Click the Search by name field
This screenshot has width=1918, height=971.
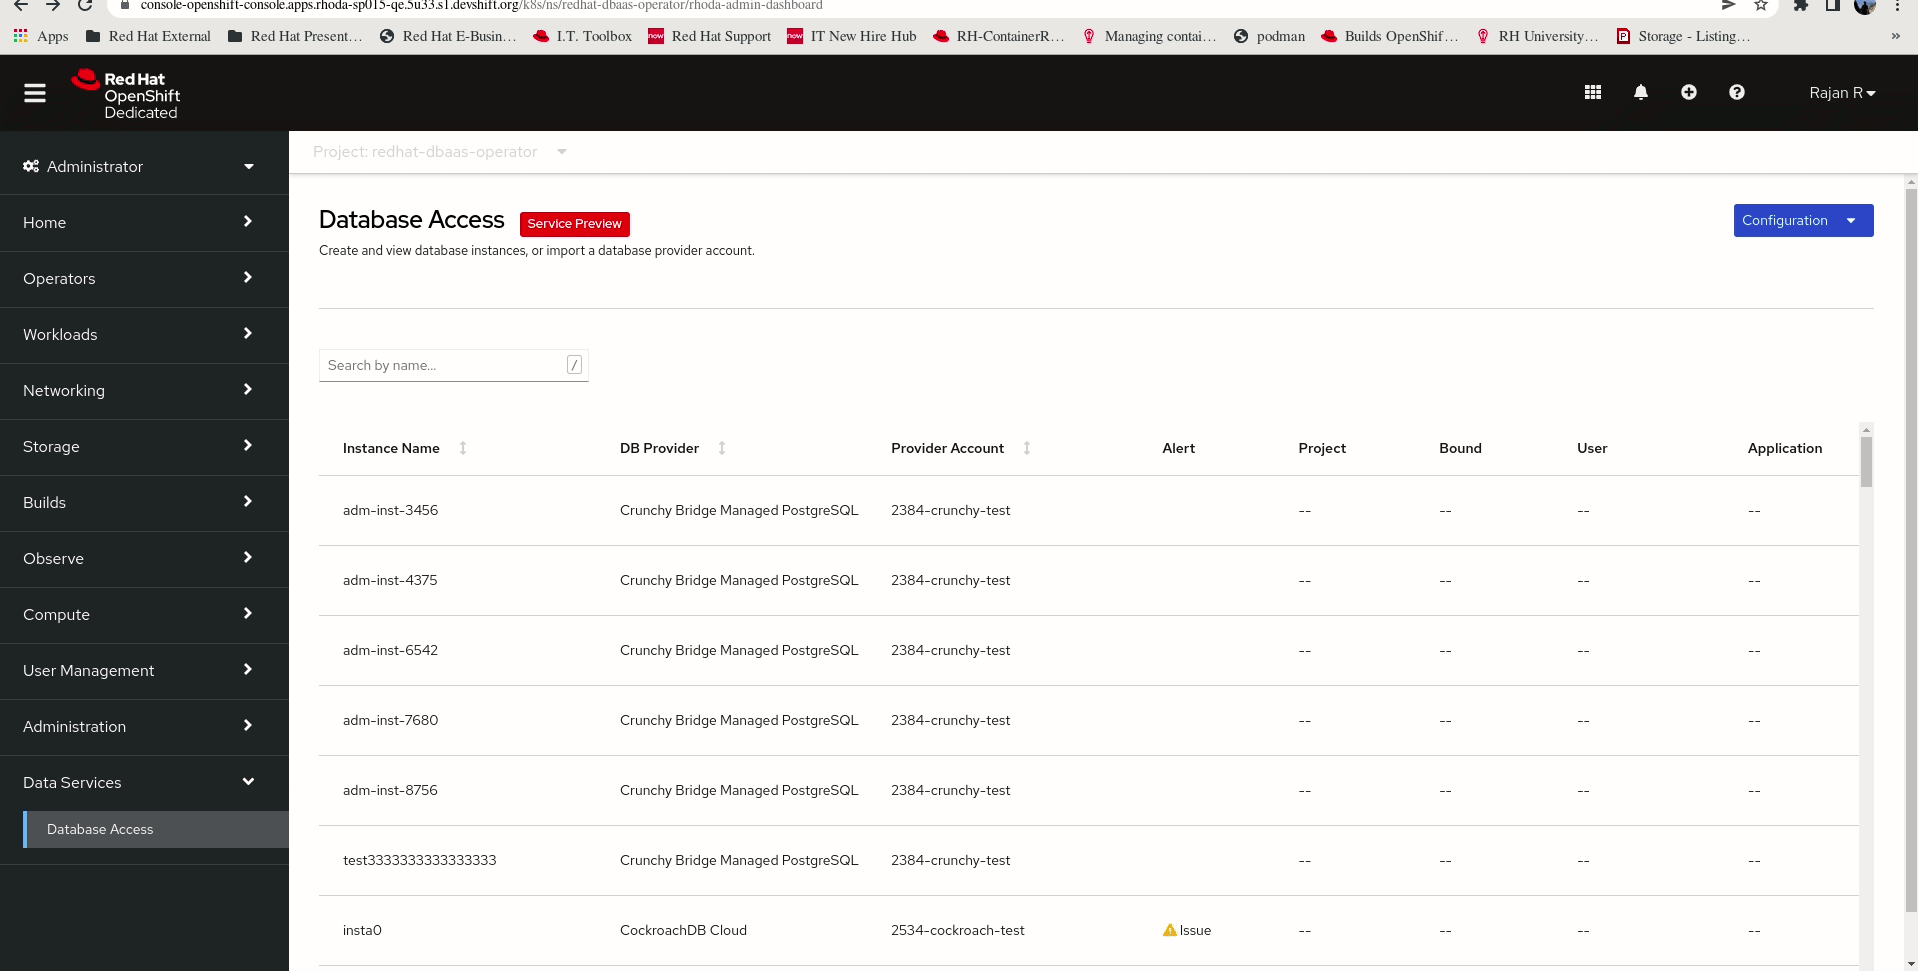pos(453,365)
